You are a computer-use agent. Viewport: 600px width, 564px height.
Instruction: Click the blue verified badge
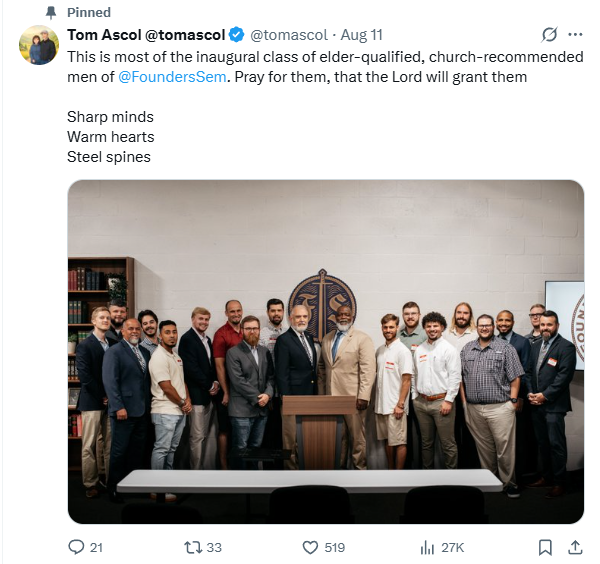[238, 35]
